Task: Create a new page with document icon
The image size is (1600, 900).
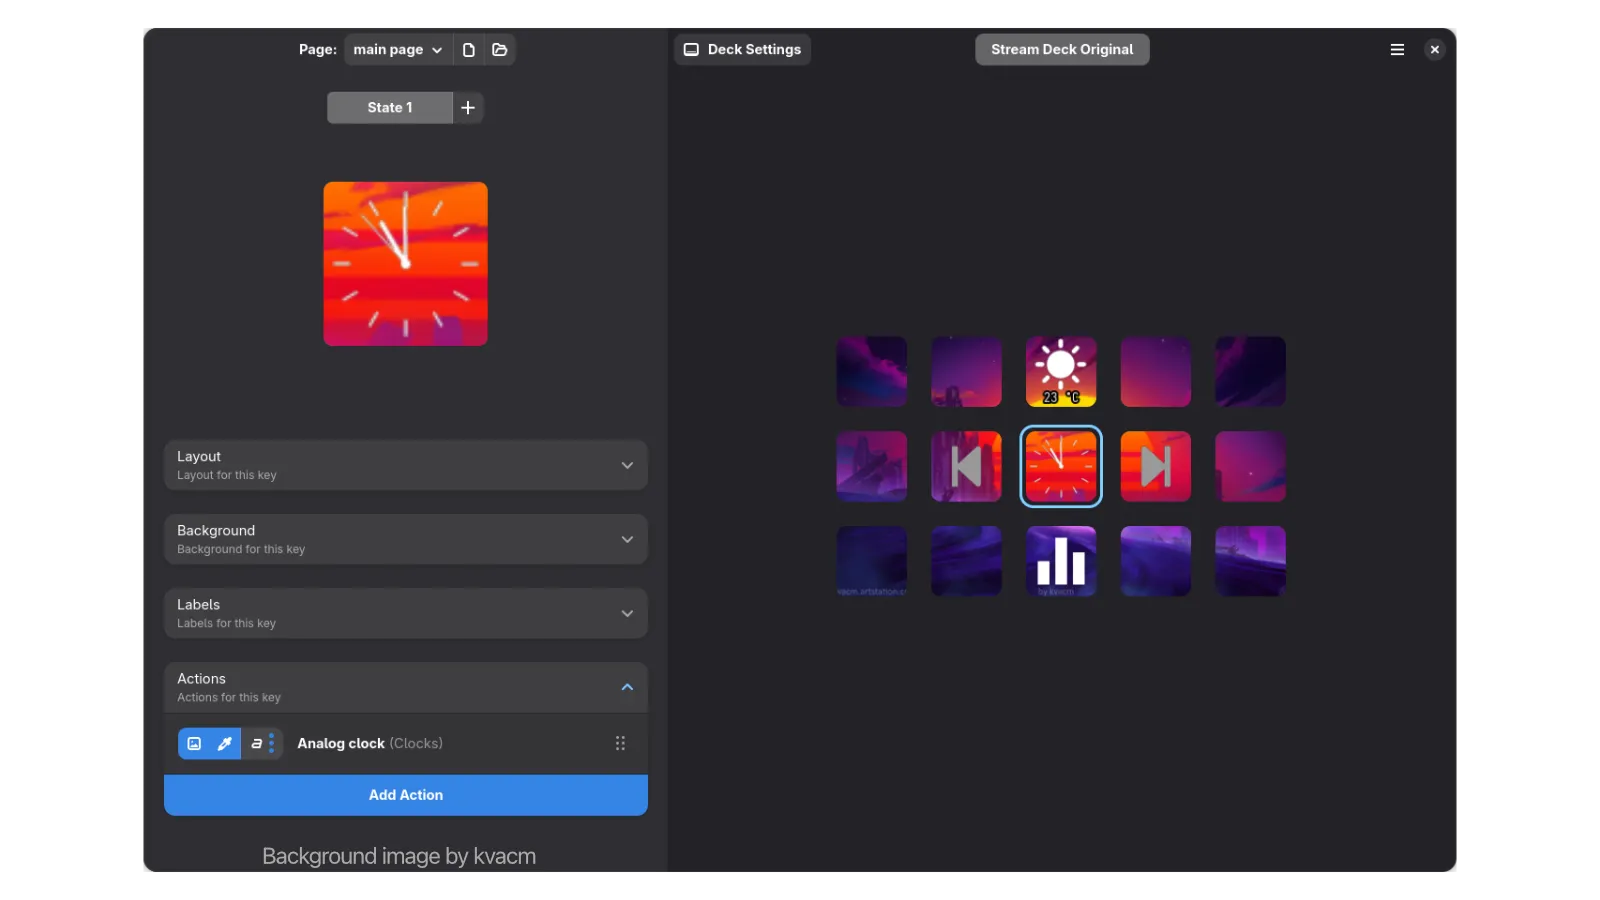Action: (x=468, y=50)
